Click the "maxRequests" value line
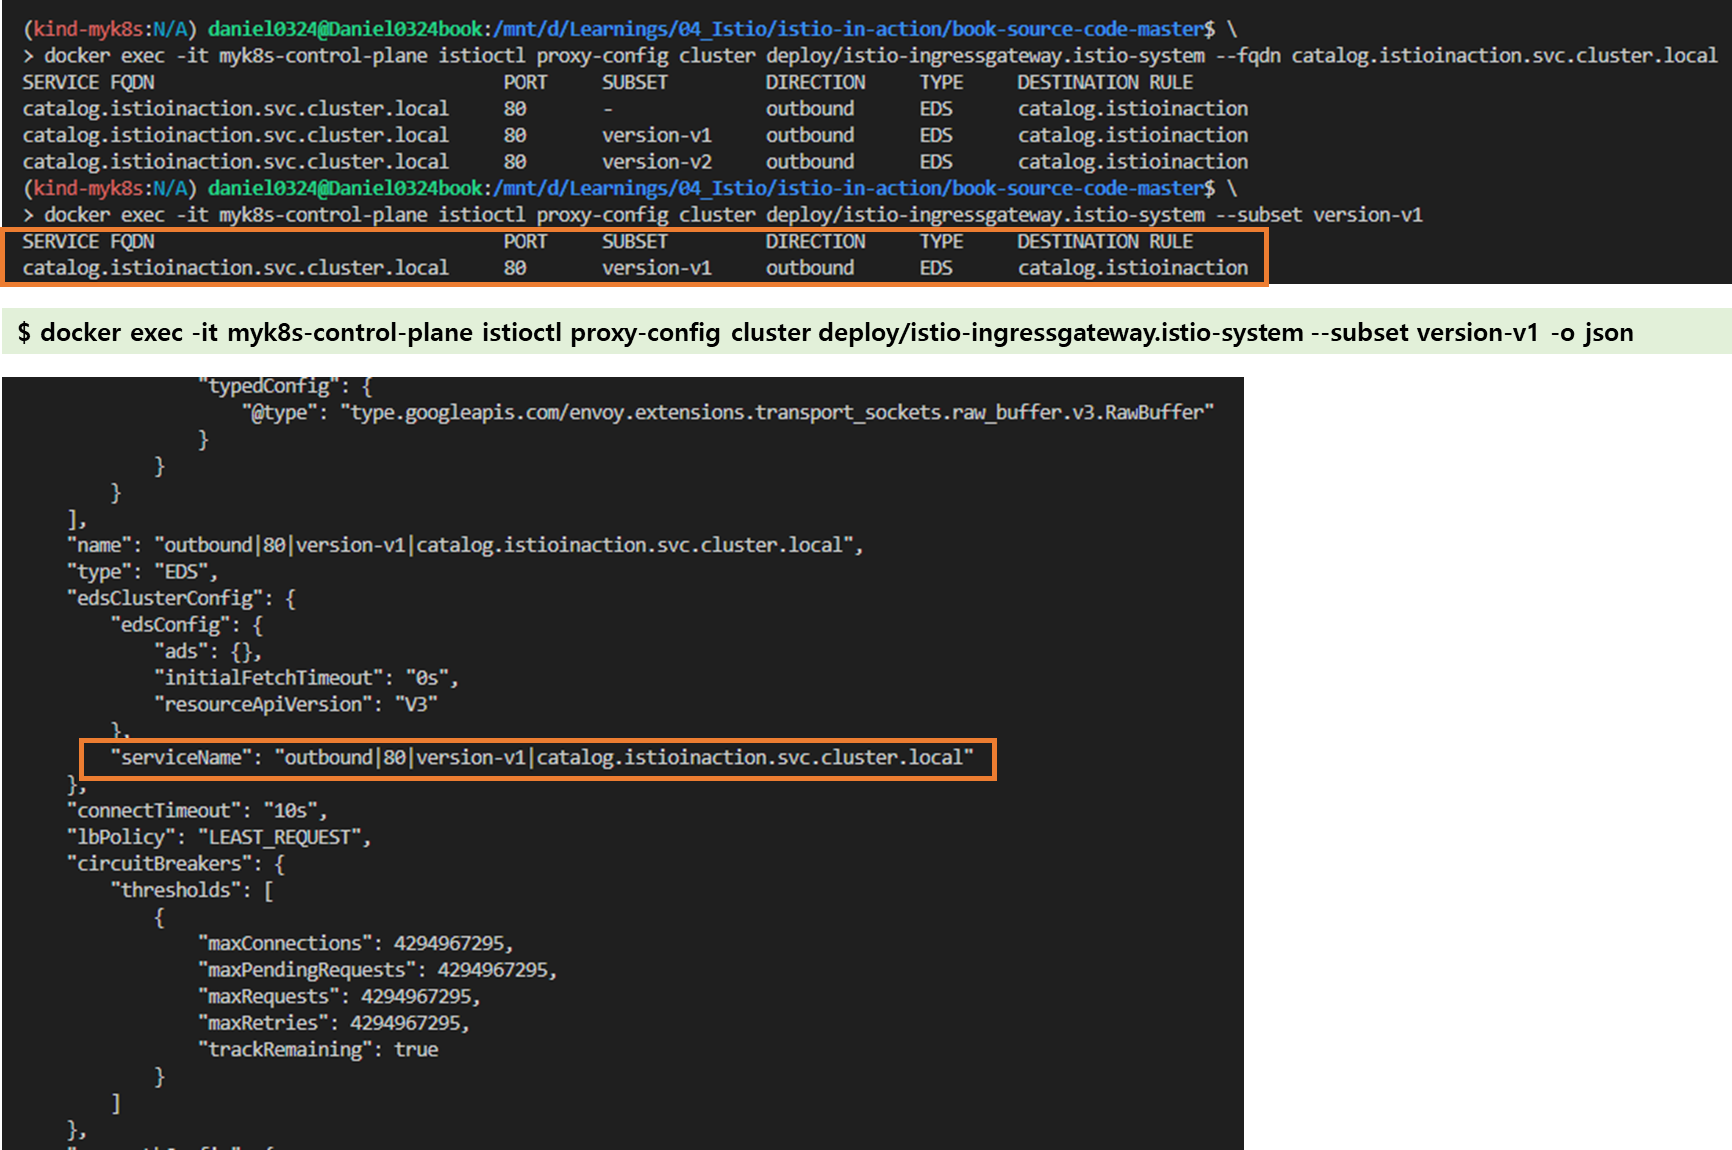Viewport: 1732px width, 1150px height. (x=340, y=997)
